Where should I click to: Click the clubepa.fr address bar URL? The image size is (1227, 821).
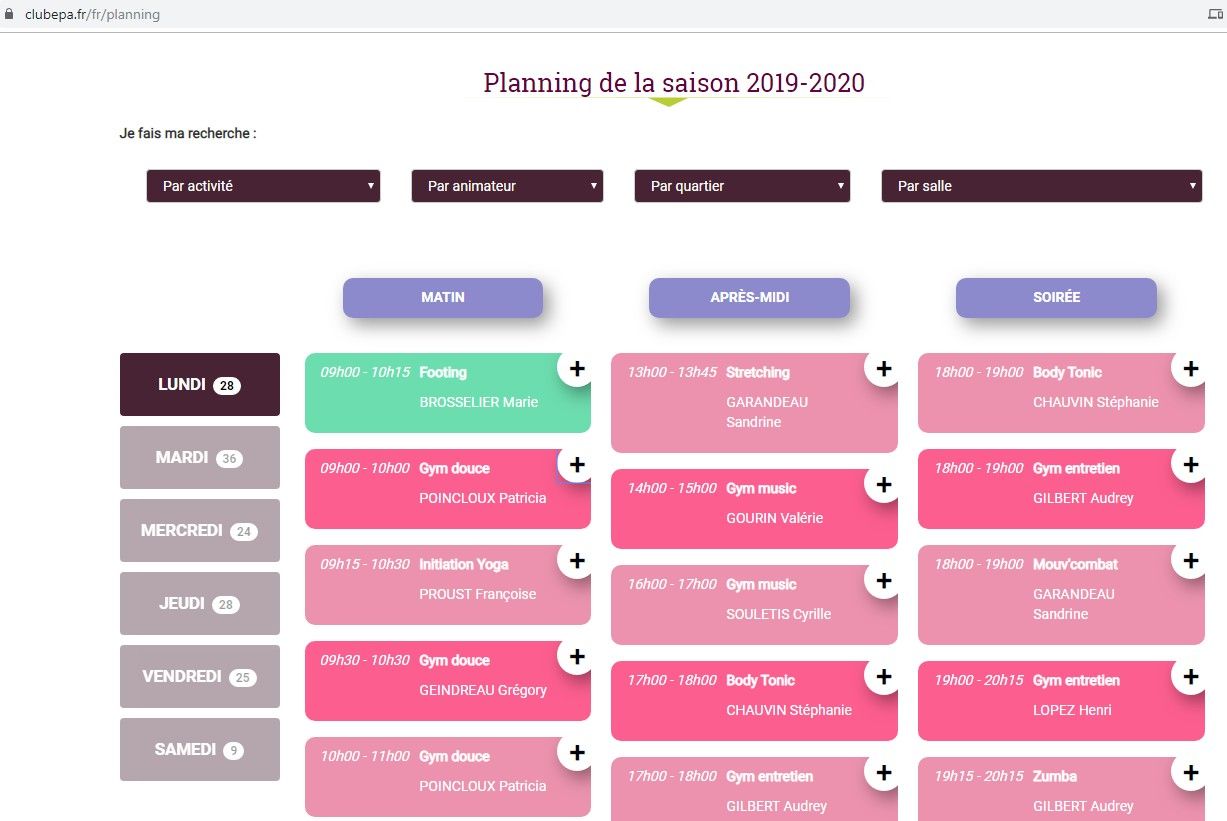[x=92, y=15]
